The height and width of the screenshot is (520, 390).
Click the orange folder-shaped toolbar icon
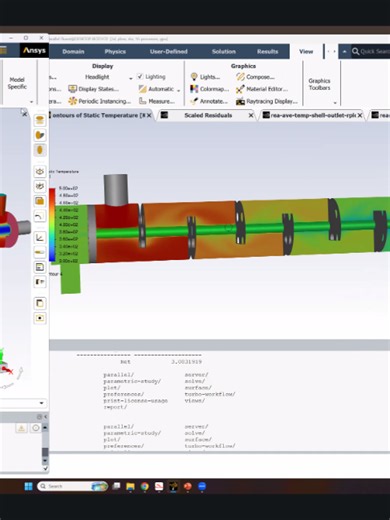pos(40,201)
